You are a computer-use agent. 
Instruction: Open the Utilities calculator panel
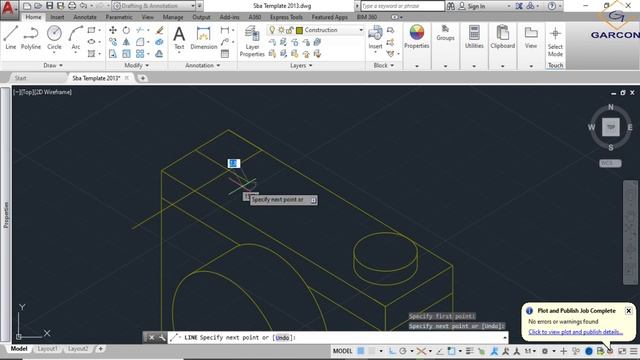(474, 37)
